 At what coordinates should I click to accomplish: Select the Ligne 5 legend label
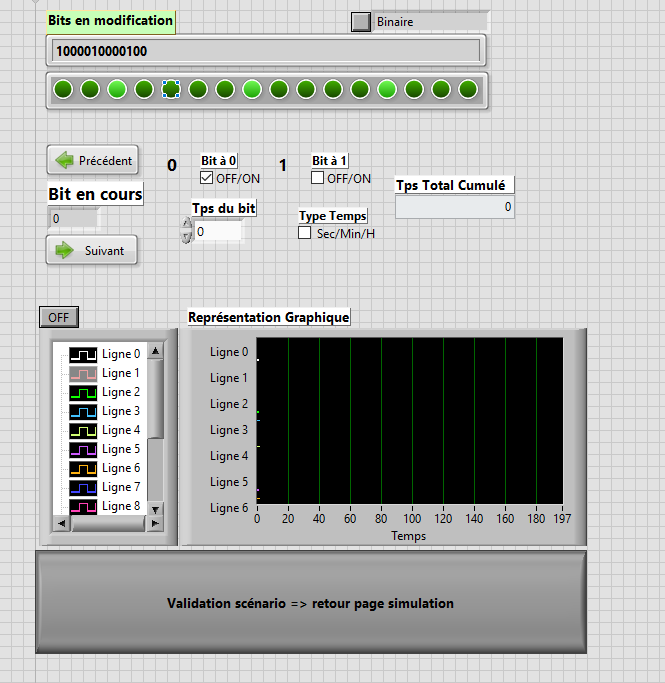(x=121, y=449)
